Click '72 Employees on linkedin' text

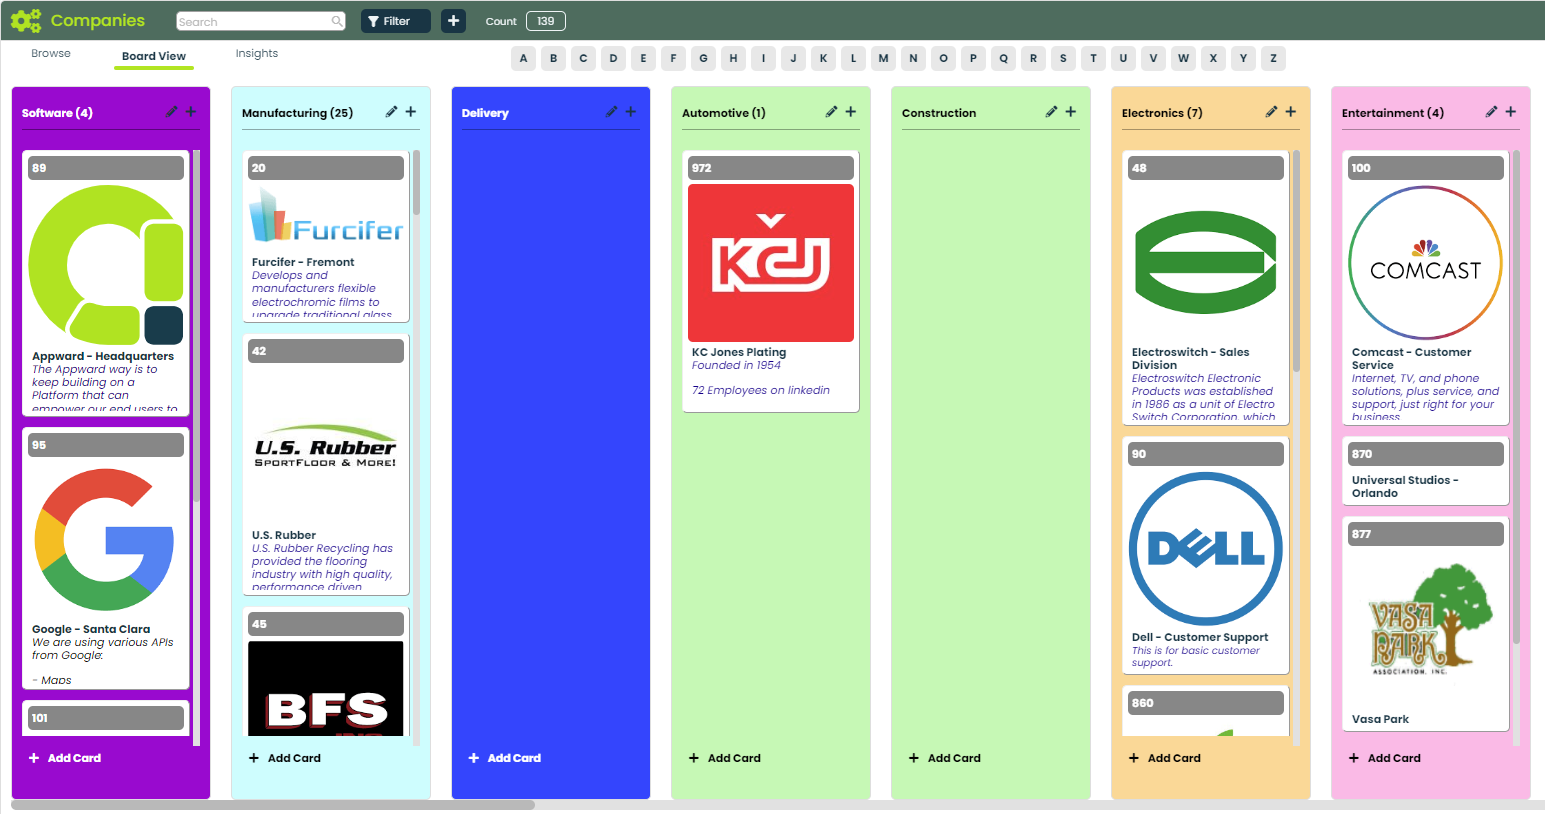[761, 390]
